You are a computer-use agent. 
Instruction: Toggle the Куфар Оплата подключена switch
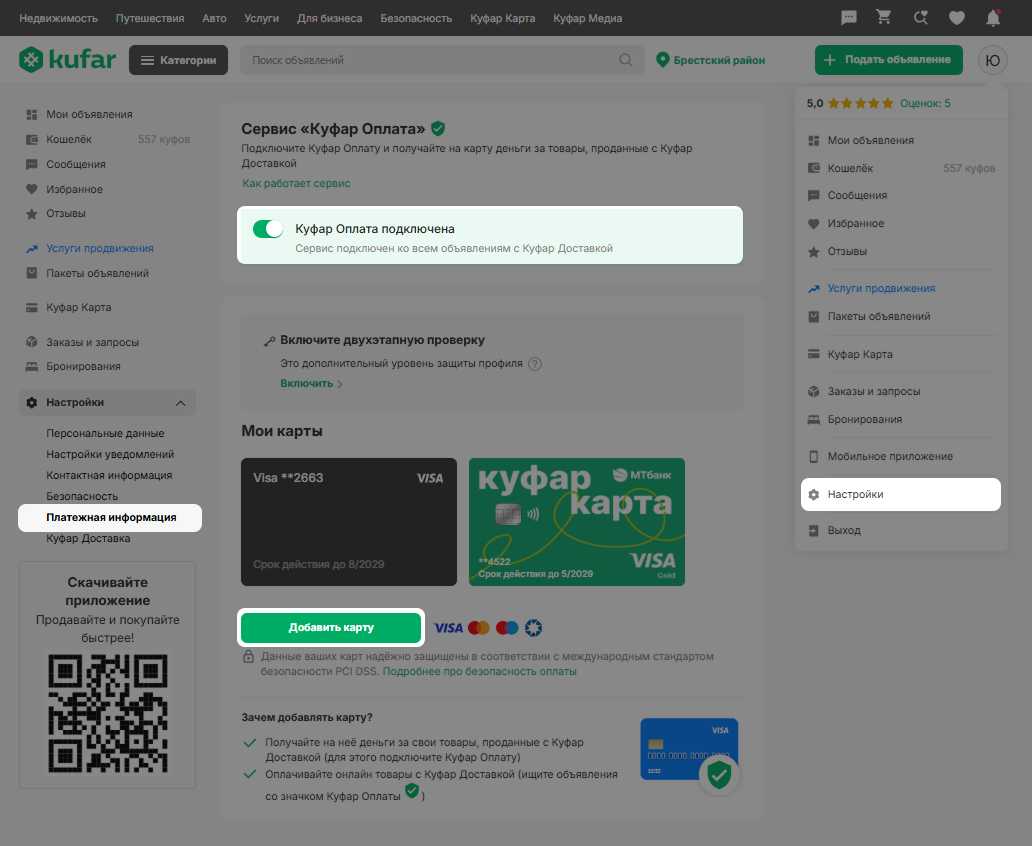268,228
